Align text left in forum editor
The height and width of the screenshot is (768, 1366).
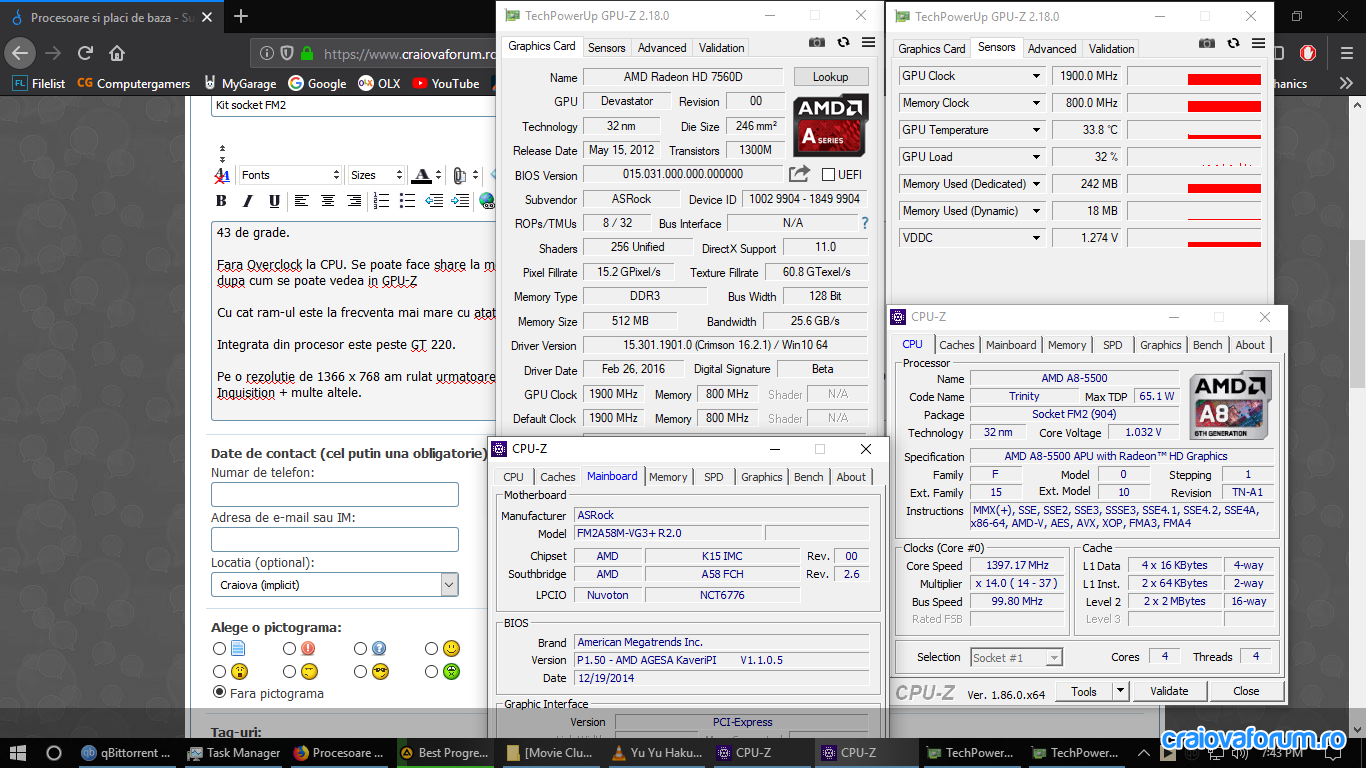click(x=301, y=201)
